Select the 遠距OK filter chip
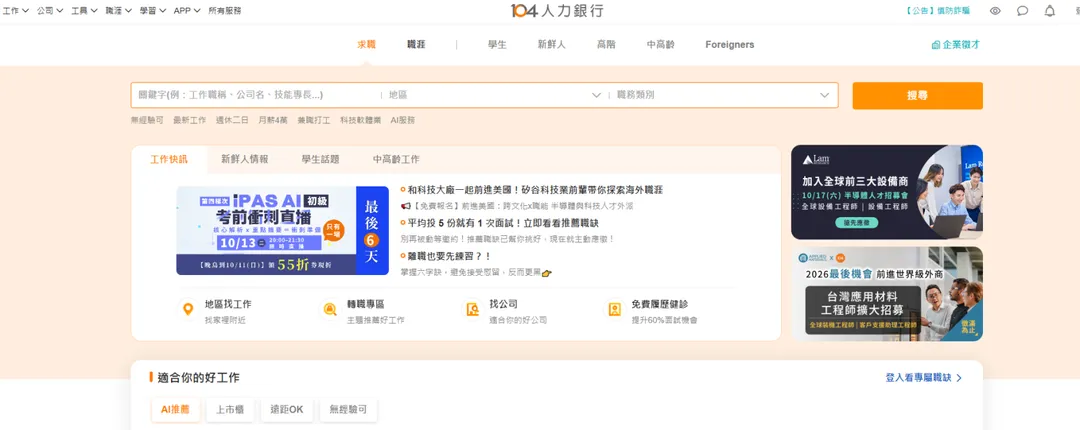The image size is (1080, 430). tap(287, 409)
